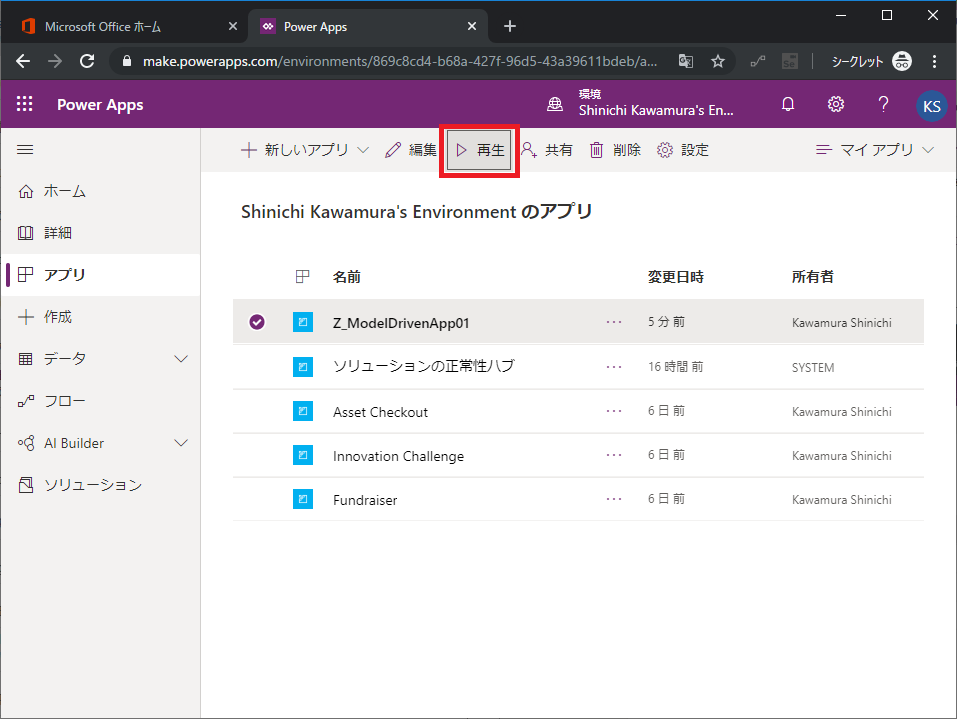
Task: Open the ソリューションの正常性ハブ app link
Action: [424, 366]
